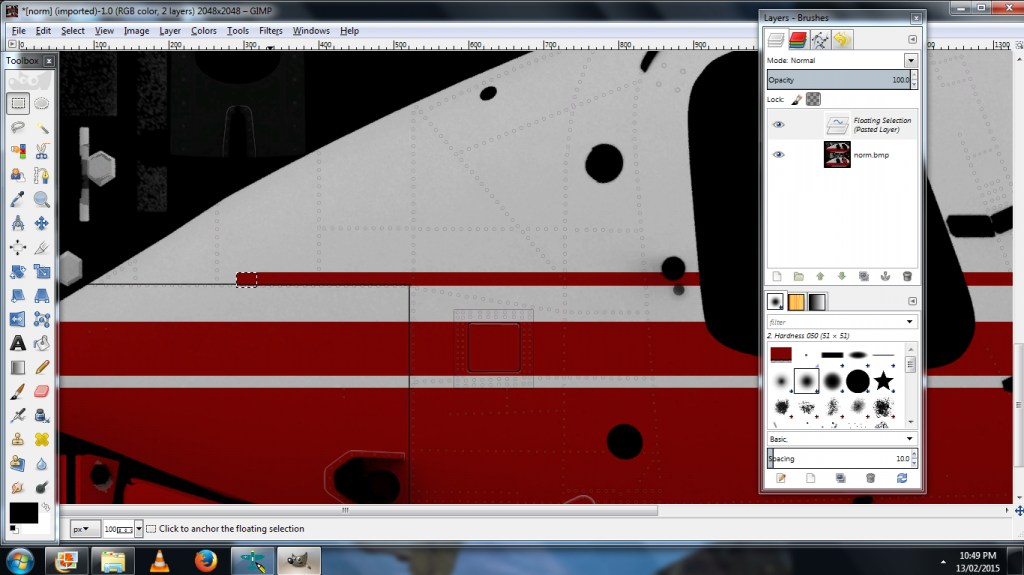Screen dimensions: 1024x575
Task: Open the px unit dropdown in status bar
Action: (86, 529)
